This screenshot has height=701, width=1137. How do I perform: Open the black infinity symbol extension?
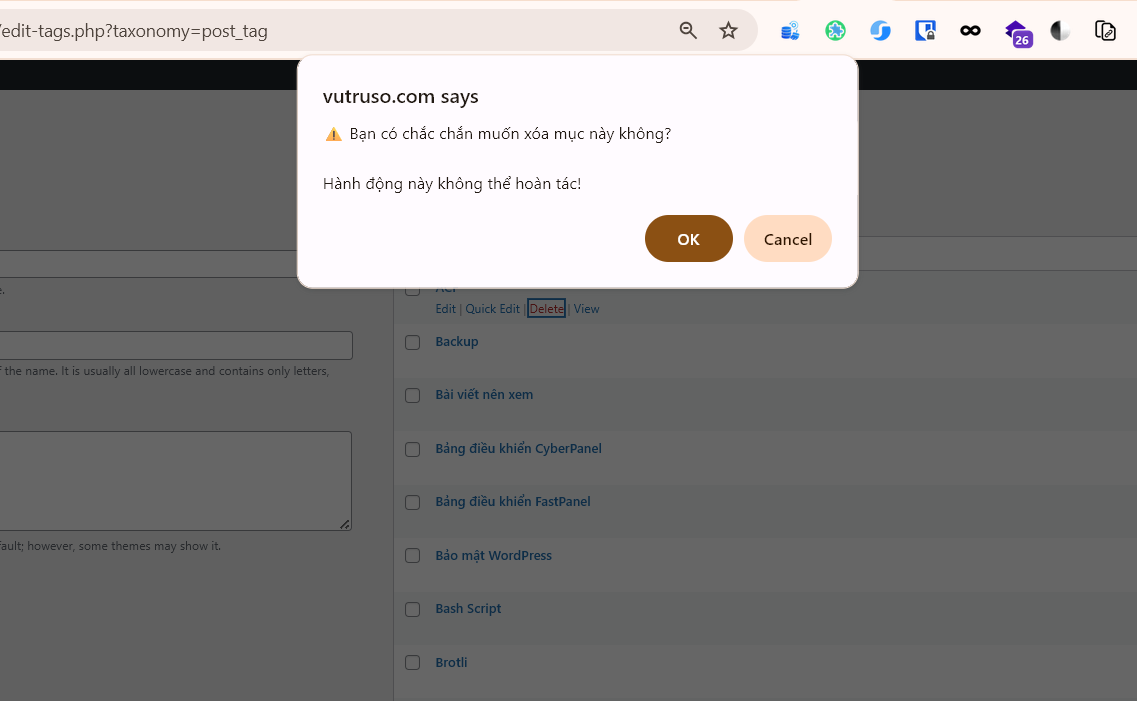(970, 31)
